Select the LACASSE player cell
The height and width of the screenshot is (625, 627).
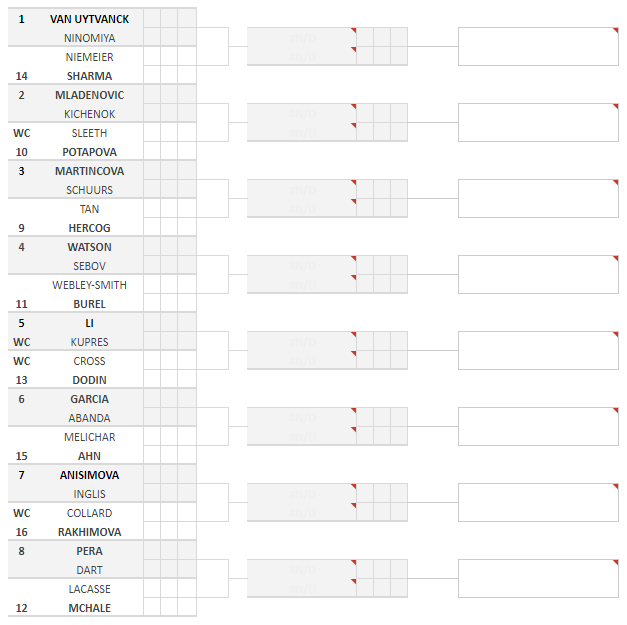point(89,589)
